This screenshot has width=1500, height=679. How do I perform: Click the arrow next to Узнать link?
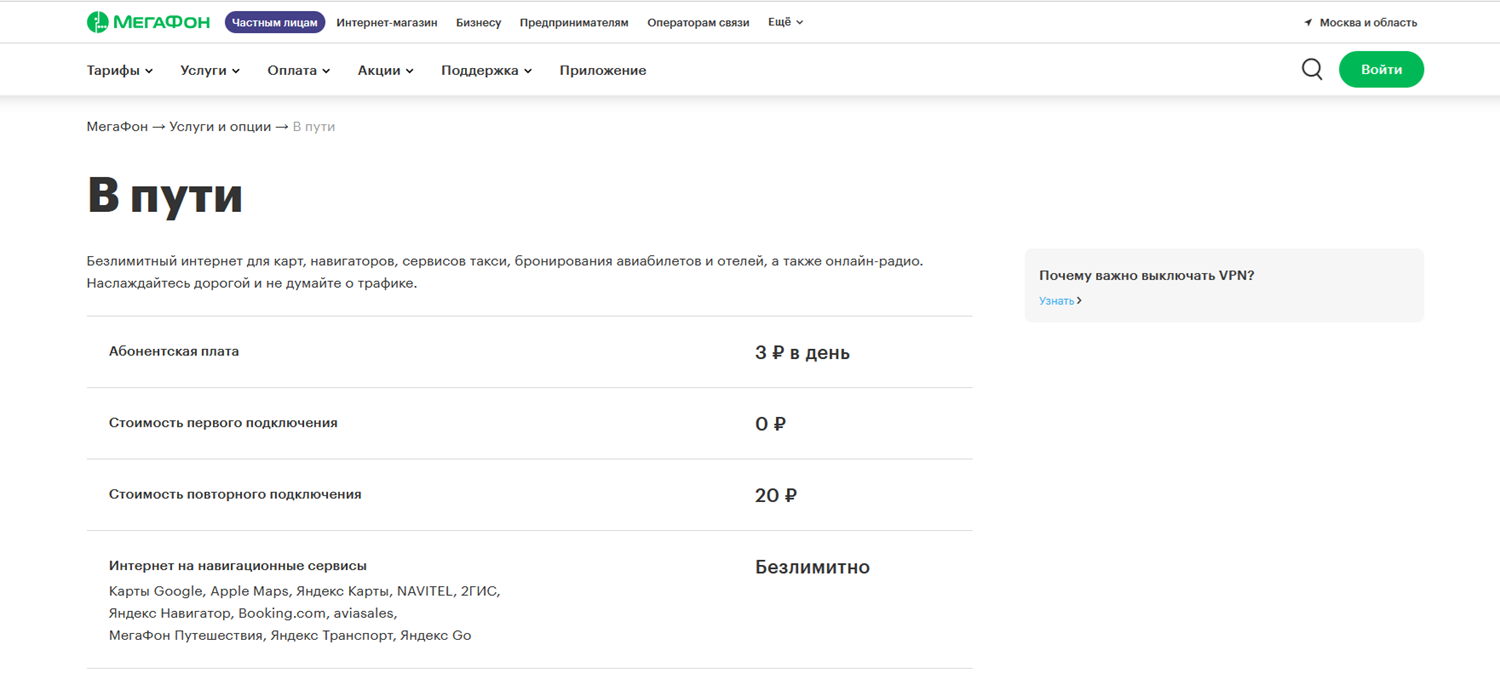pos(1079,301)
